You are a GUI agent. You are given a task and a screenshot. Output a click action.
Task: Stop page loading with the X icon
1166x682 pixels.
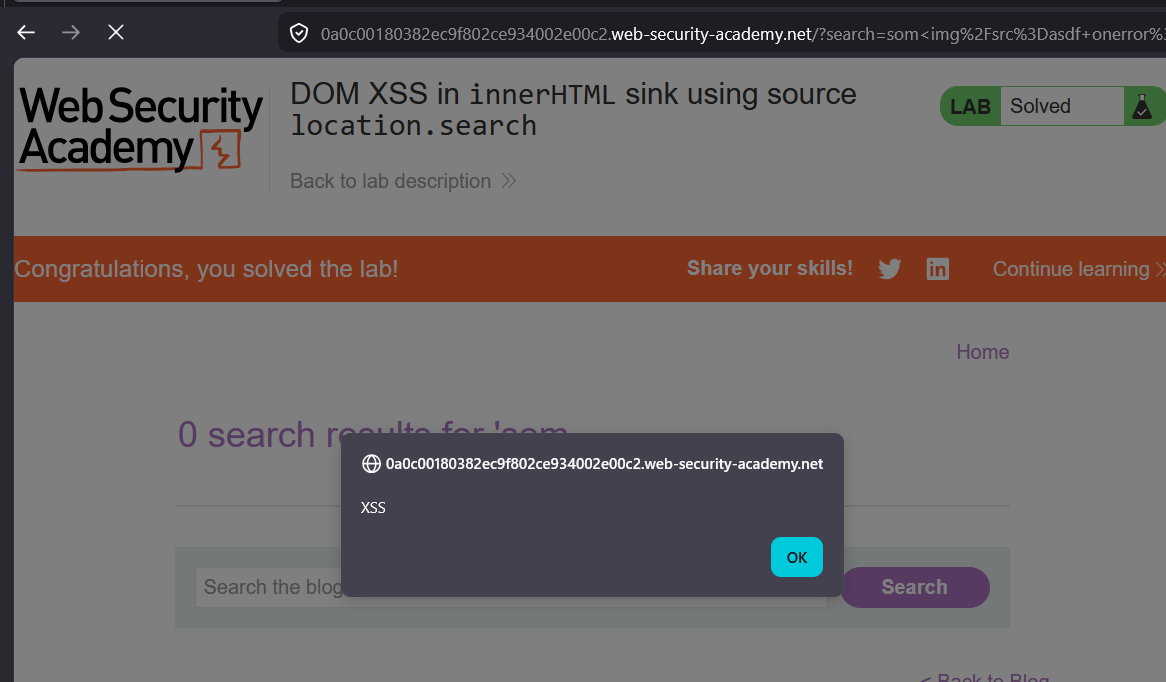(116, 32)
